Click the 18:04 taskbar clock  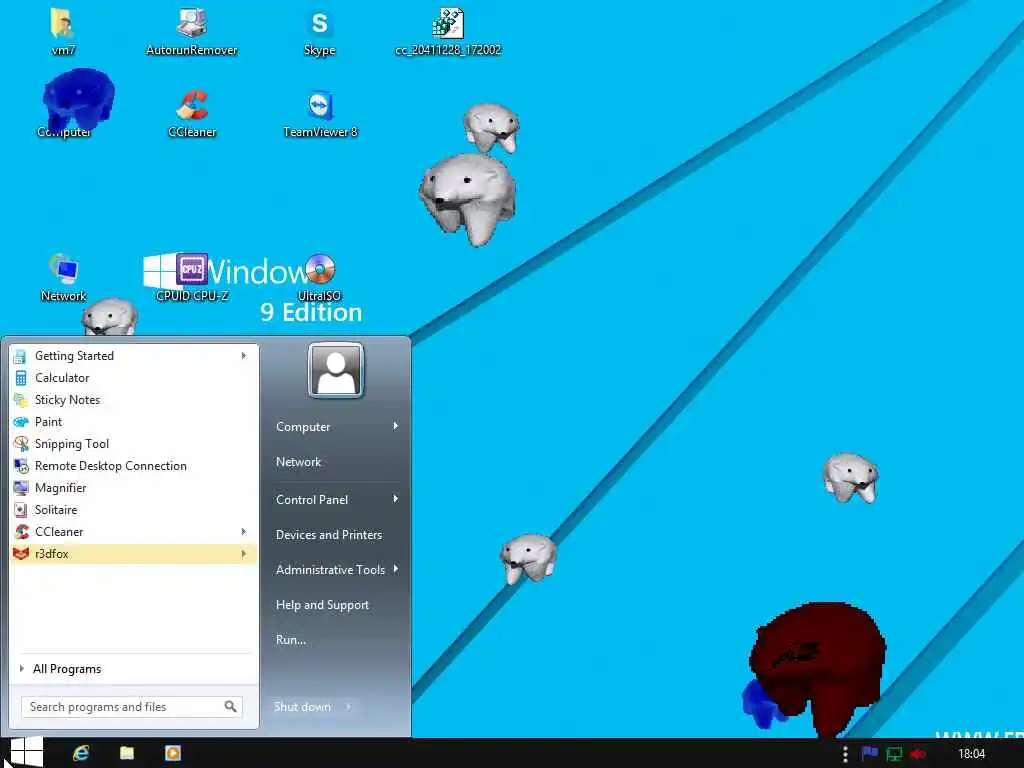(x=971, y=754)
